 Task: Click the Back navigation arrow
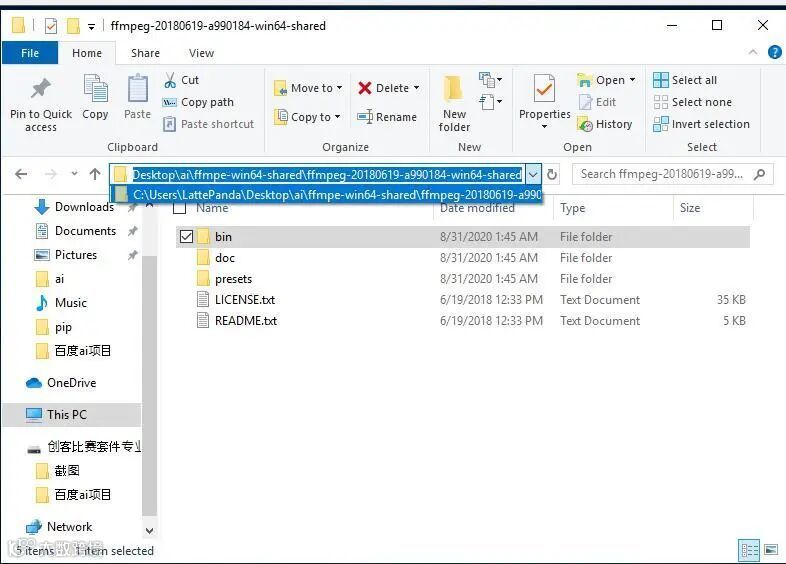[21, 174]
